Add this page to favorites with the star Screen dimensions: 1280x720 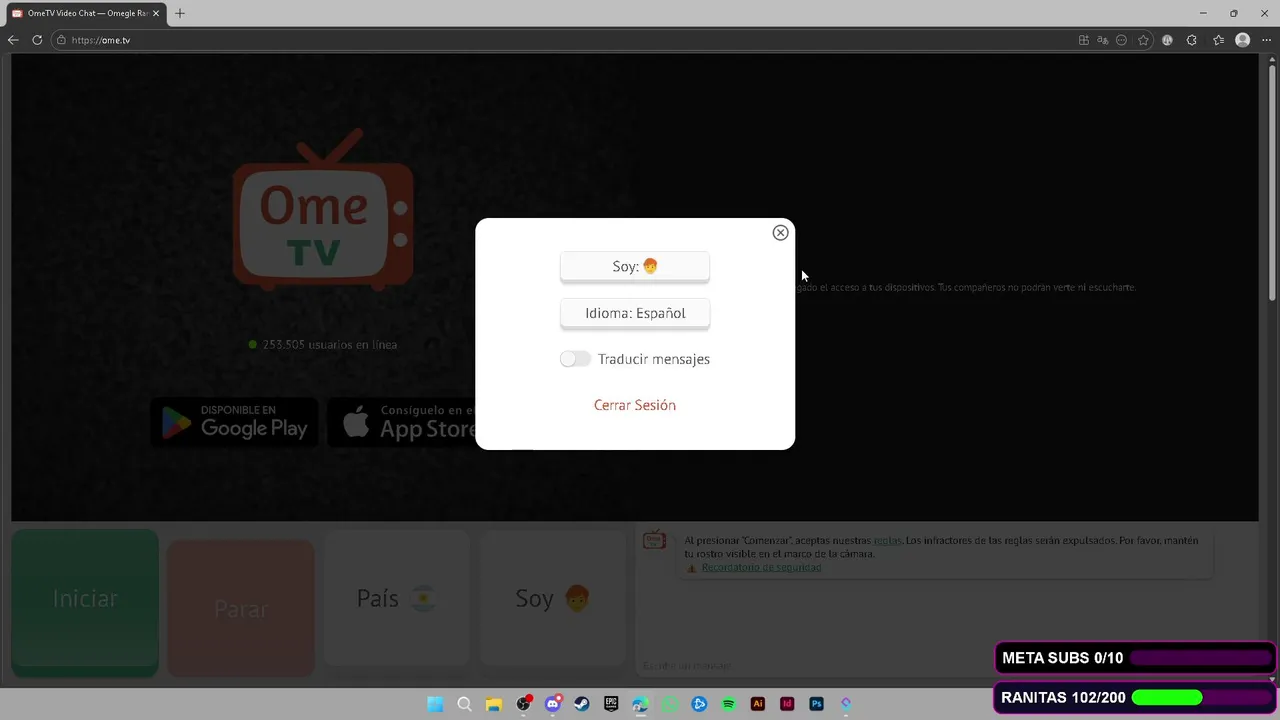pyautogui.click(x=1143, y=40)
